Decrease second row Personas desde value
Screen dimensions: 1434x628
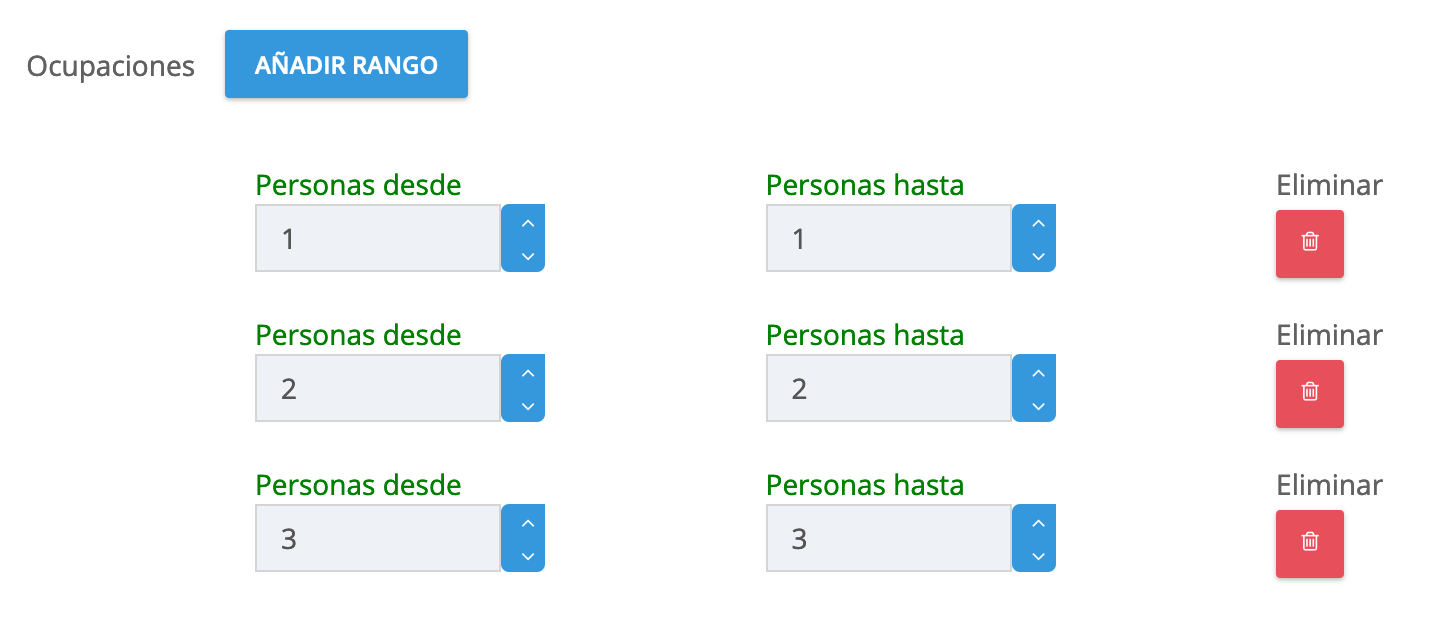tap(528, 406)
